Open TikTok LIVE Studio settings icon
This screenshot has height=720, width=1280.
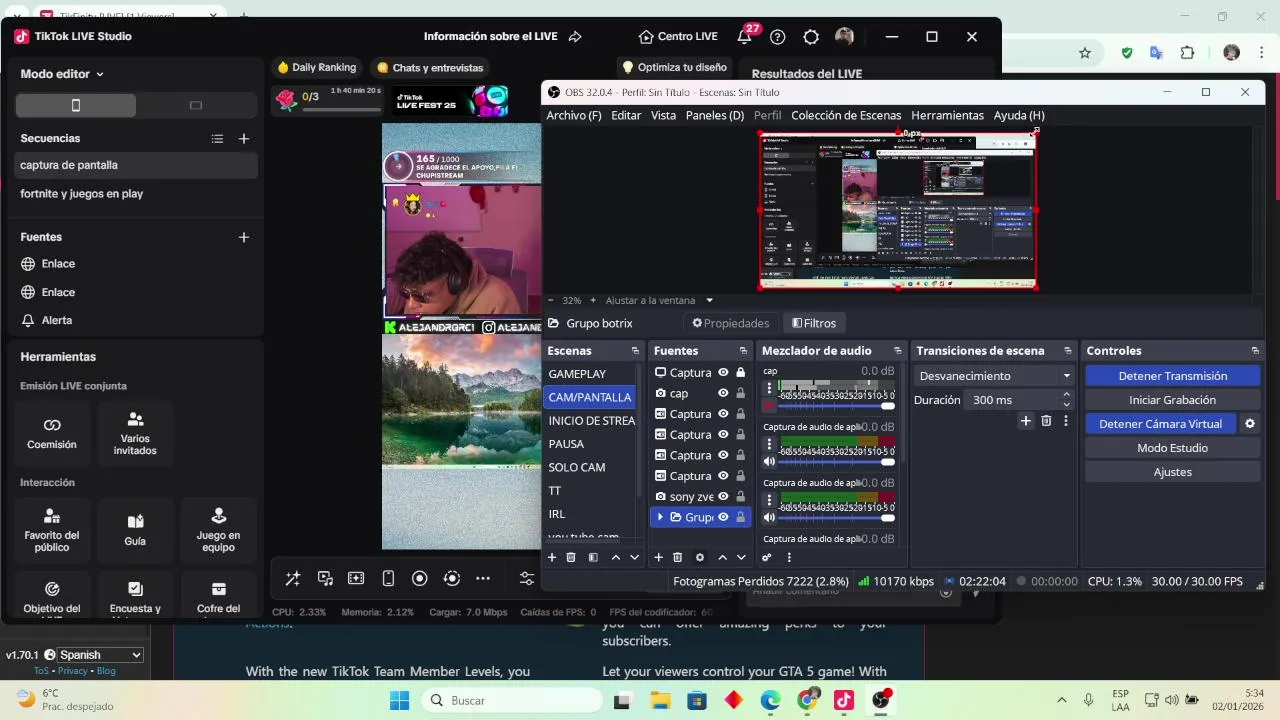tap(811, 36)
